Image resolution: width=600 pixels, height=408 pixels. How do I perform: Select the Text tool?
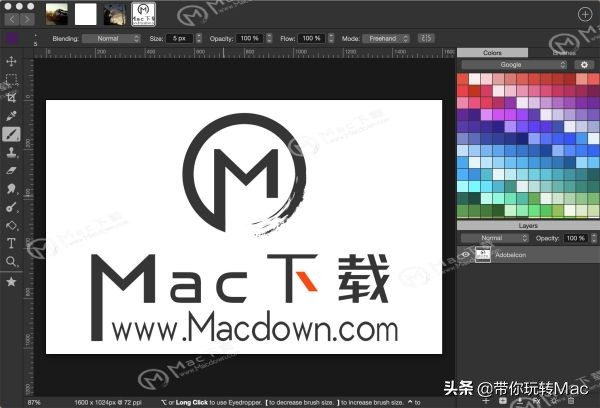coord(11,243)
